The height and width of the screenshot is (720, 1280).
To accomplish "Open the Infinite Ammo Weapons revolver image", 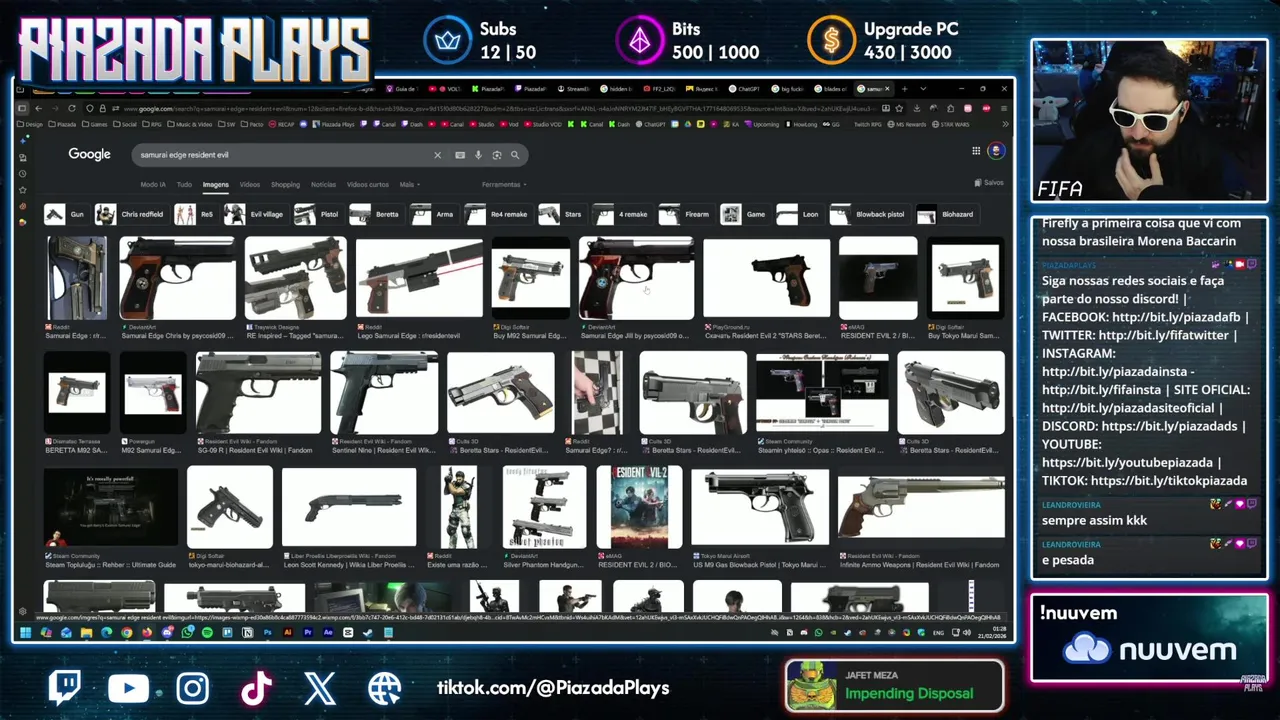I will tap(921, 507).
